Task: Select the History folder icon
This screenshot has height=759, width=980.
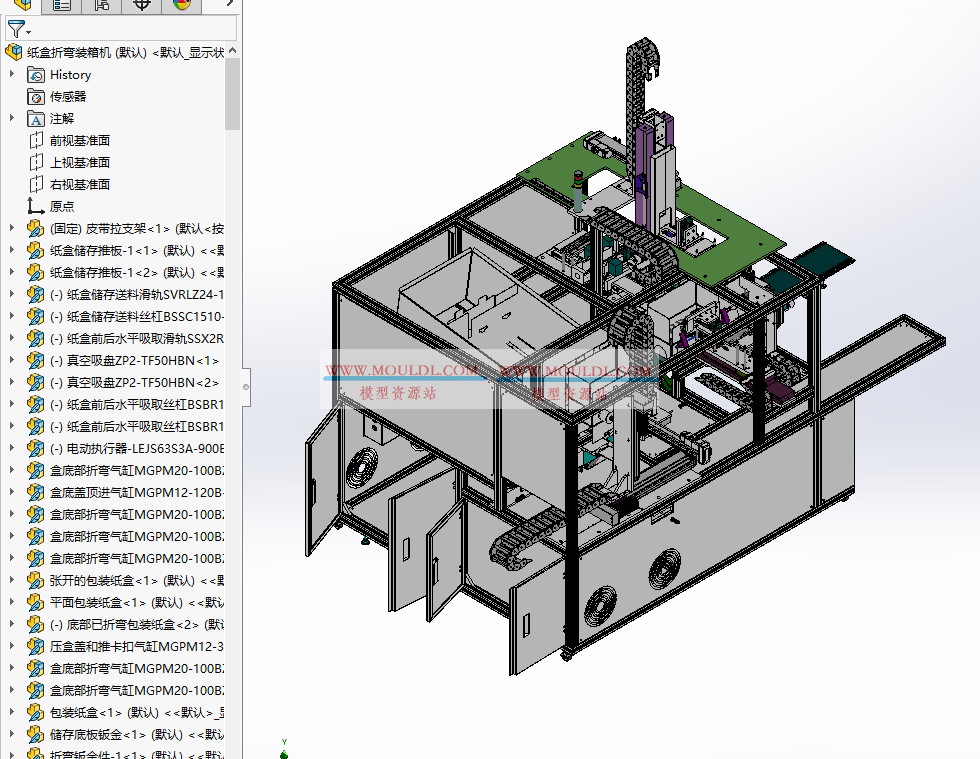Action: point(36,74)
